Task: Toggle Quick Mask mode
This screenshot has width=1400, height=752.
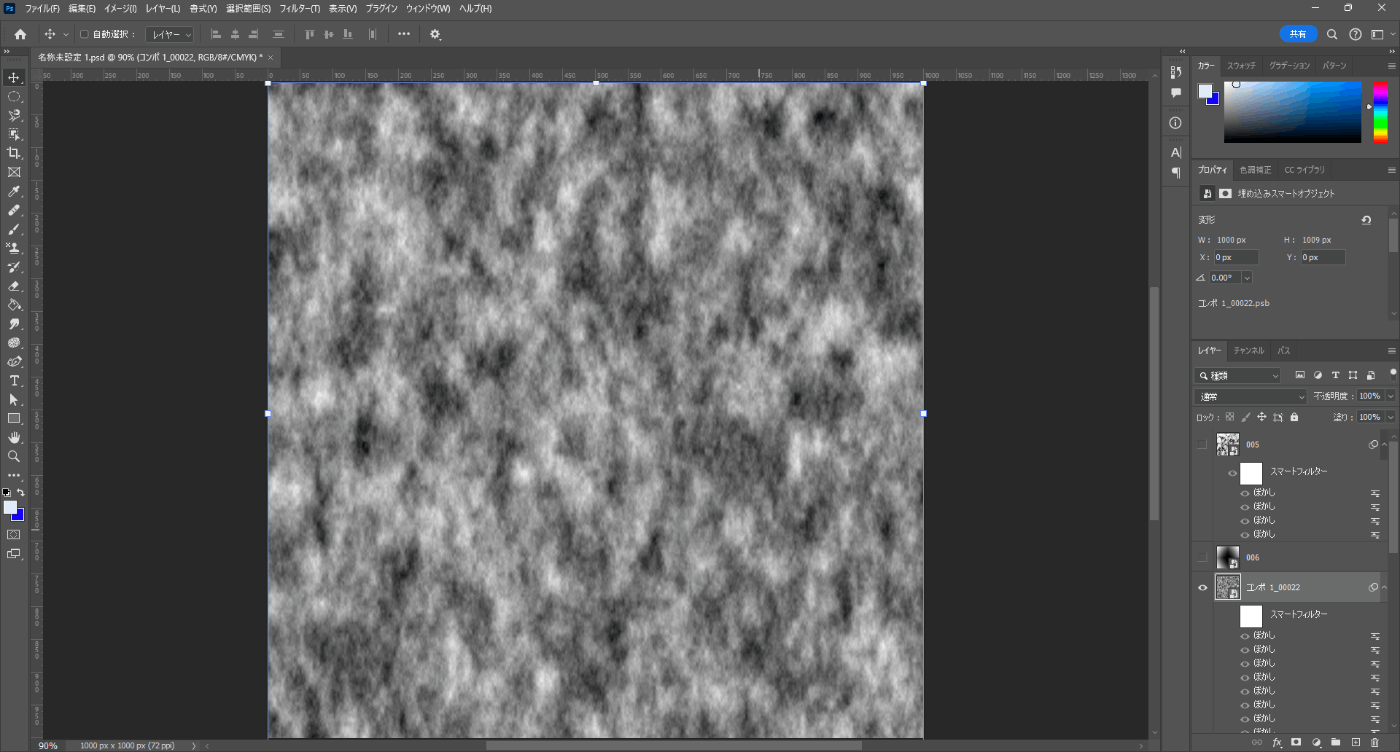Action: click(14, 535)
